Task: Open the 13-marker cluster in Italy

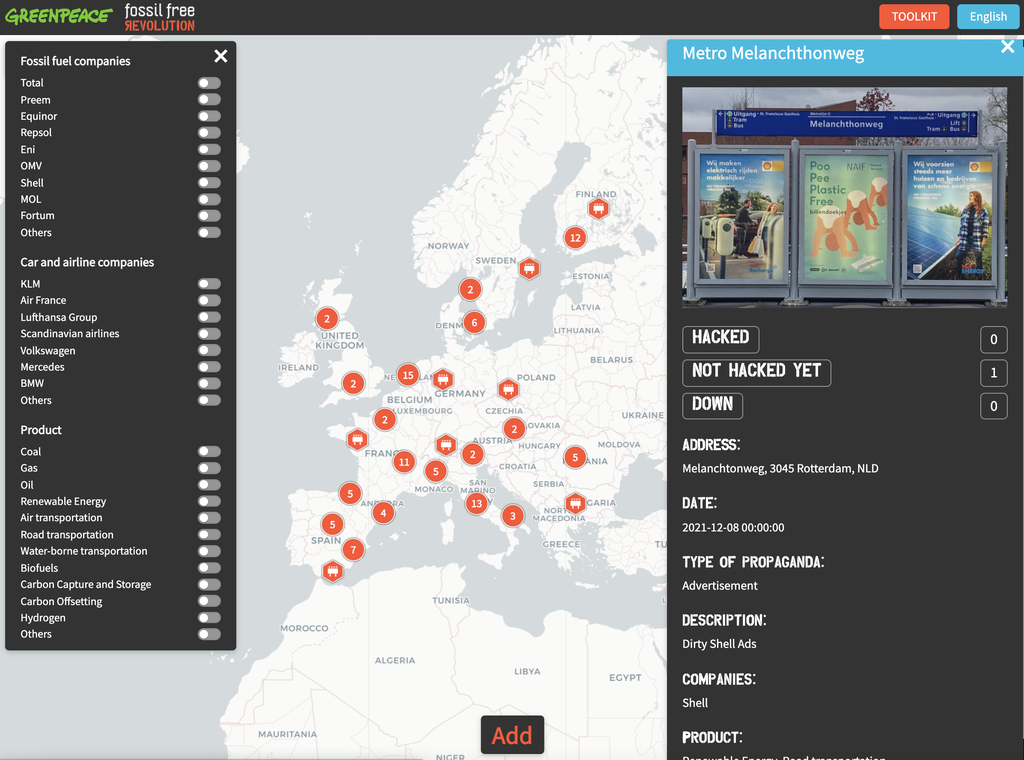Action: point(477,503)
